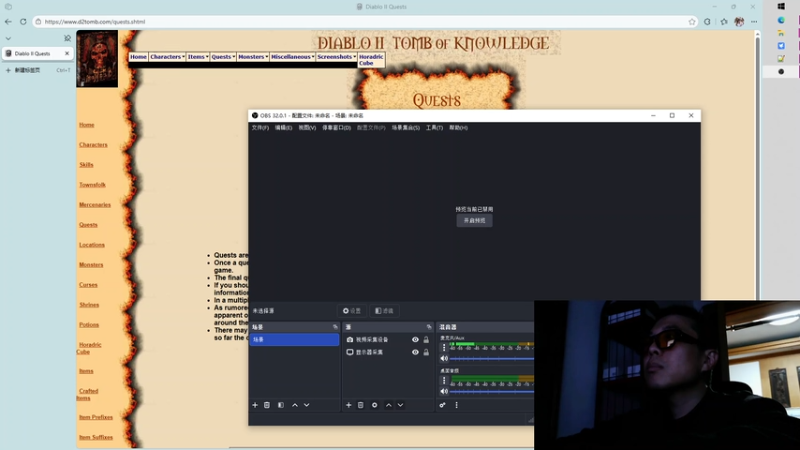This screenshot has width=800, height=450.
Task: Mute the mic/Aux channel speaker icon
Action: pos(444,359)
